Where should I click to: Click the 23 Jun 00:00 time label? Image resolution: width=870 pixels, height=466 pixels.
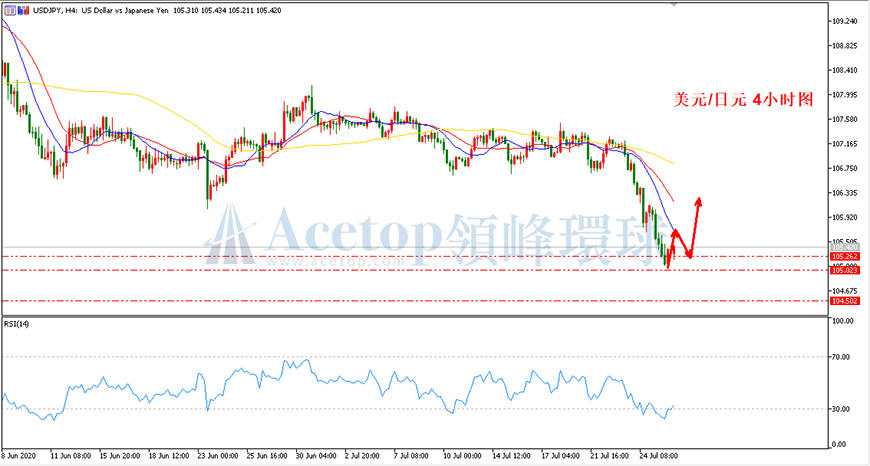[219, 455]
